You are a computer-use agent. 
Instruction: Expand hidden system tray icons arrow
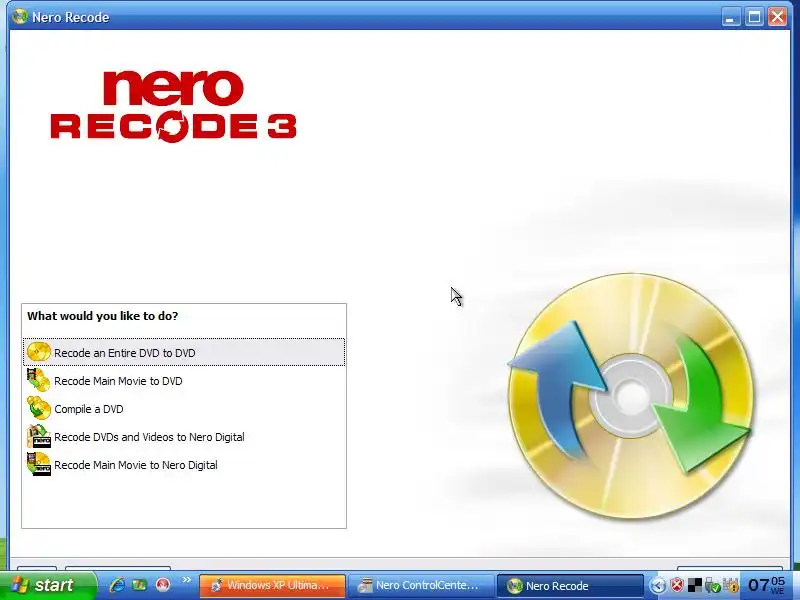658,586
